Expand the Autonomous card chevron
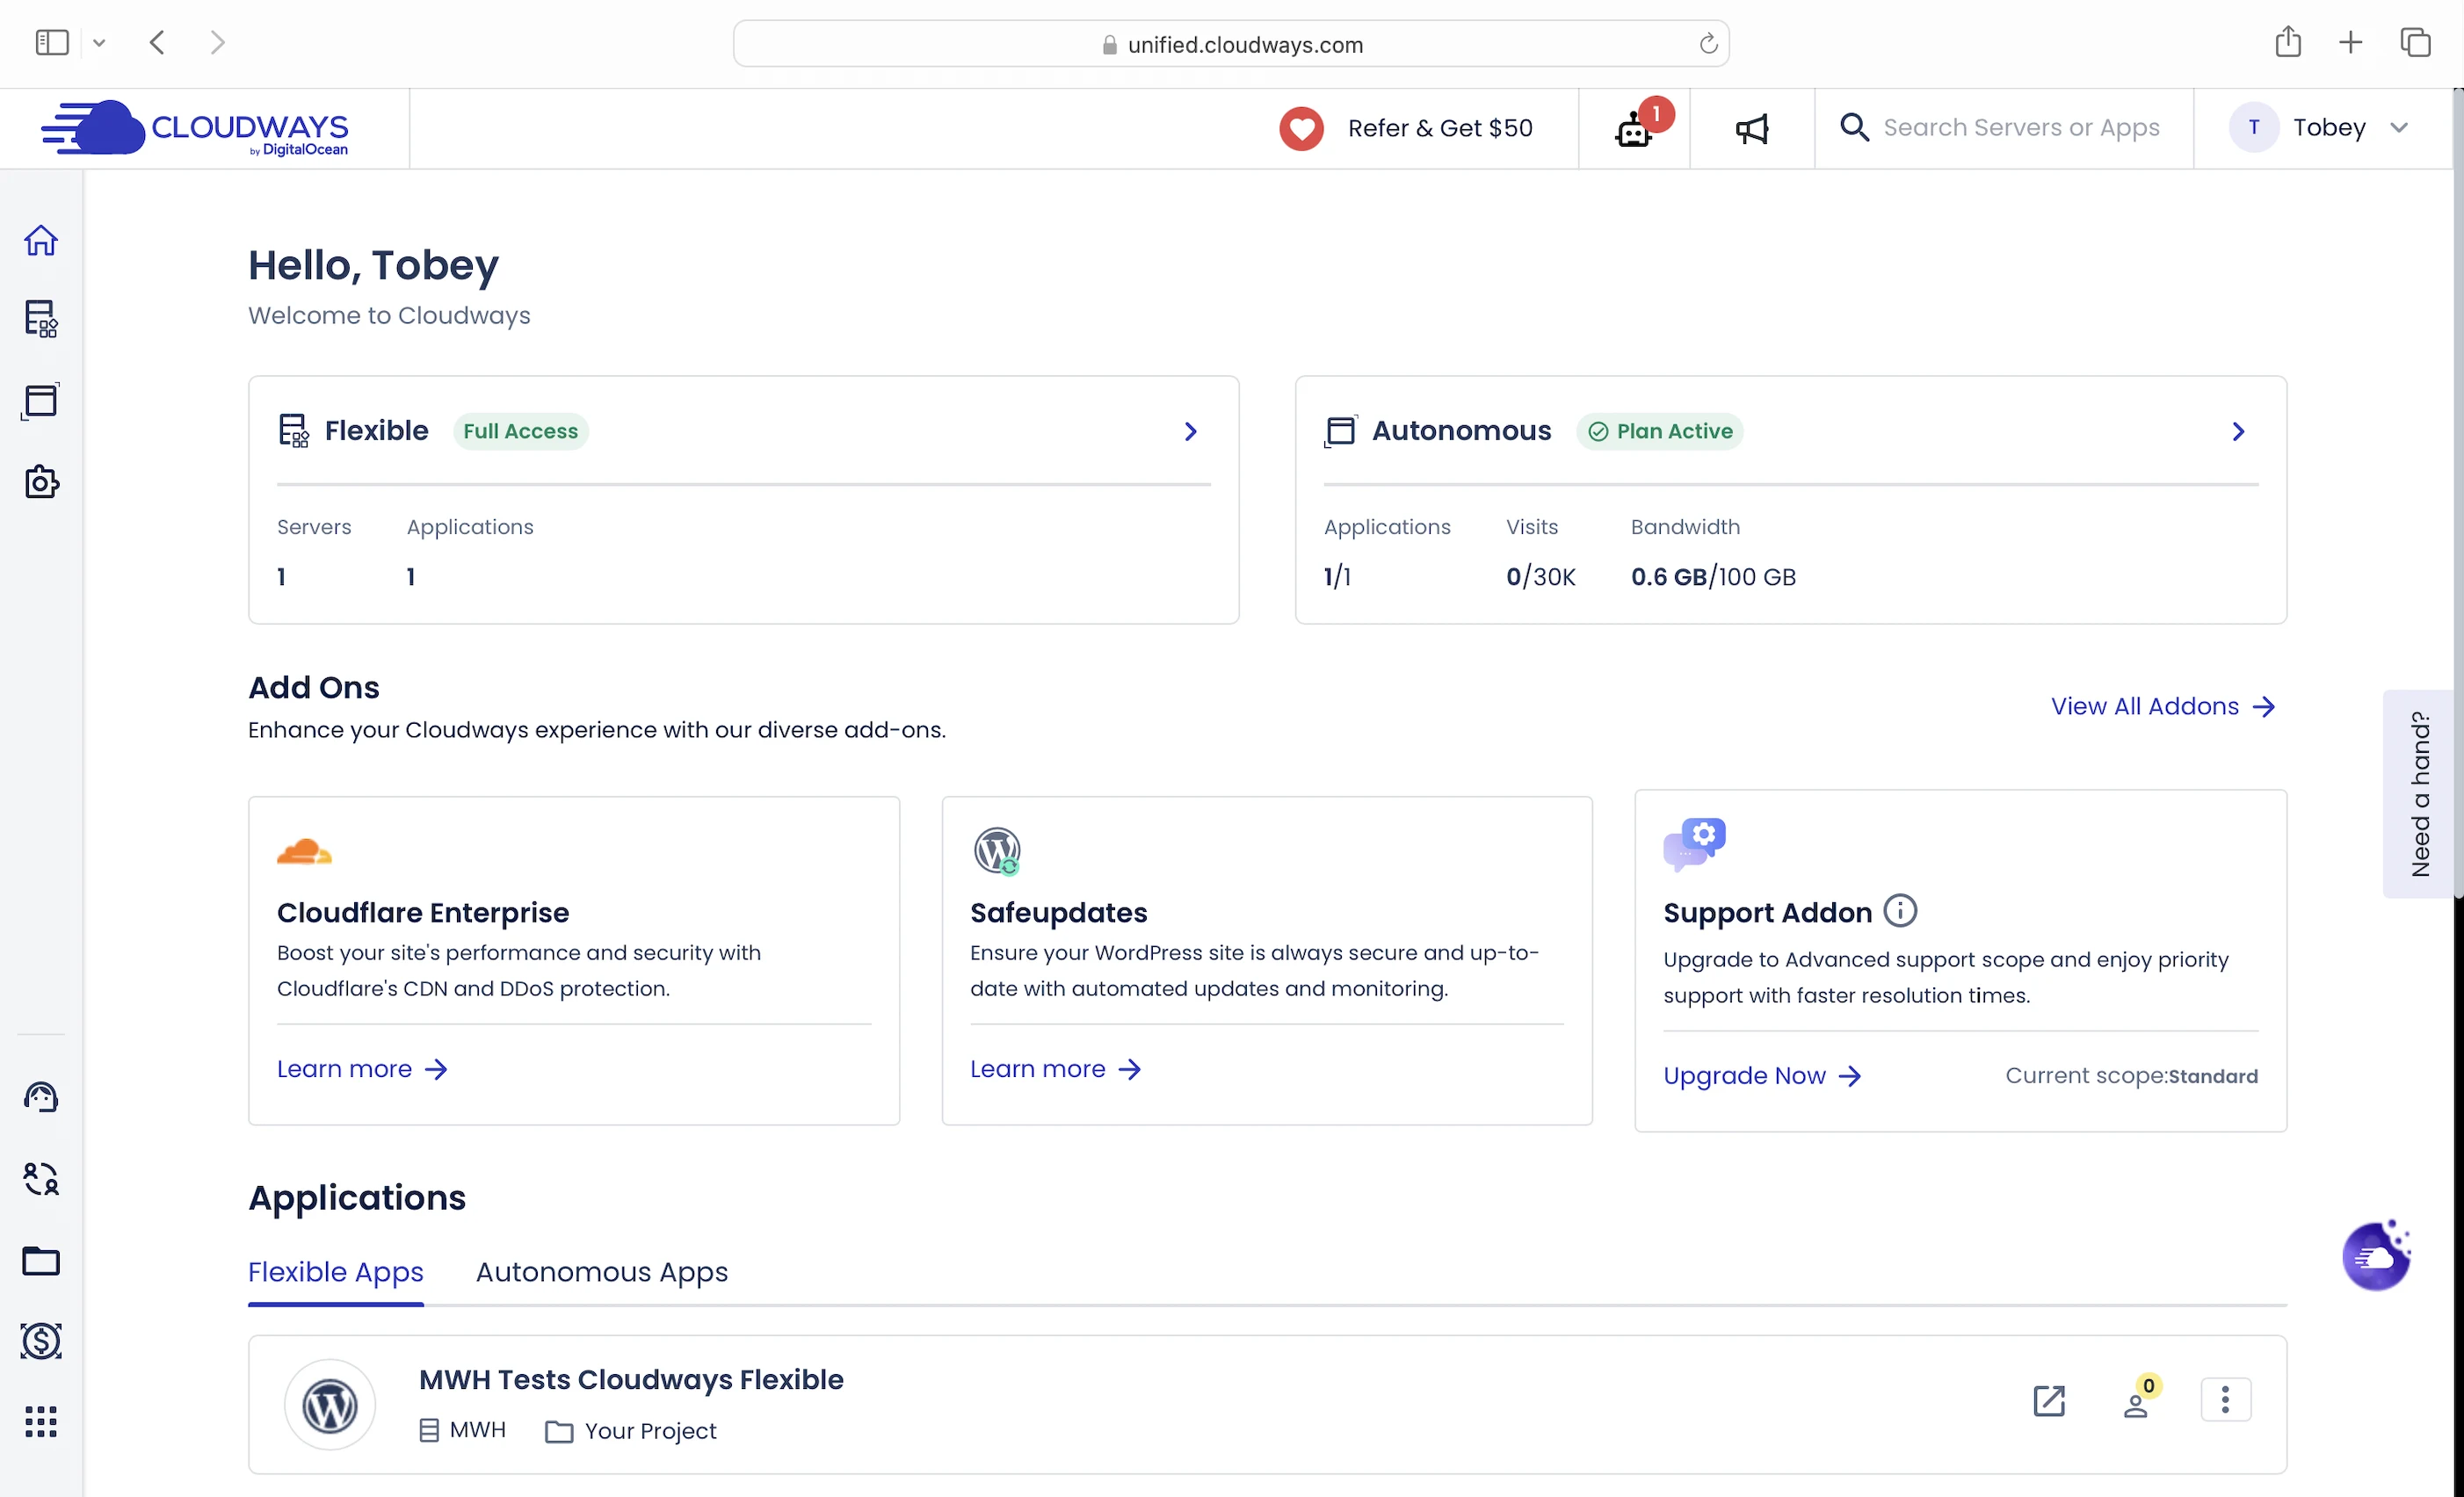This screenshot has width=2464, height=1497. coord(2238,431)
